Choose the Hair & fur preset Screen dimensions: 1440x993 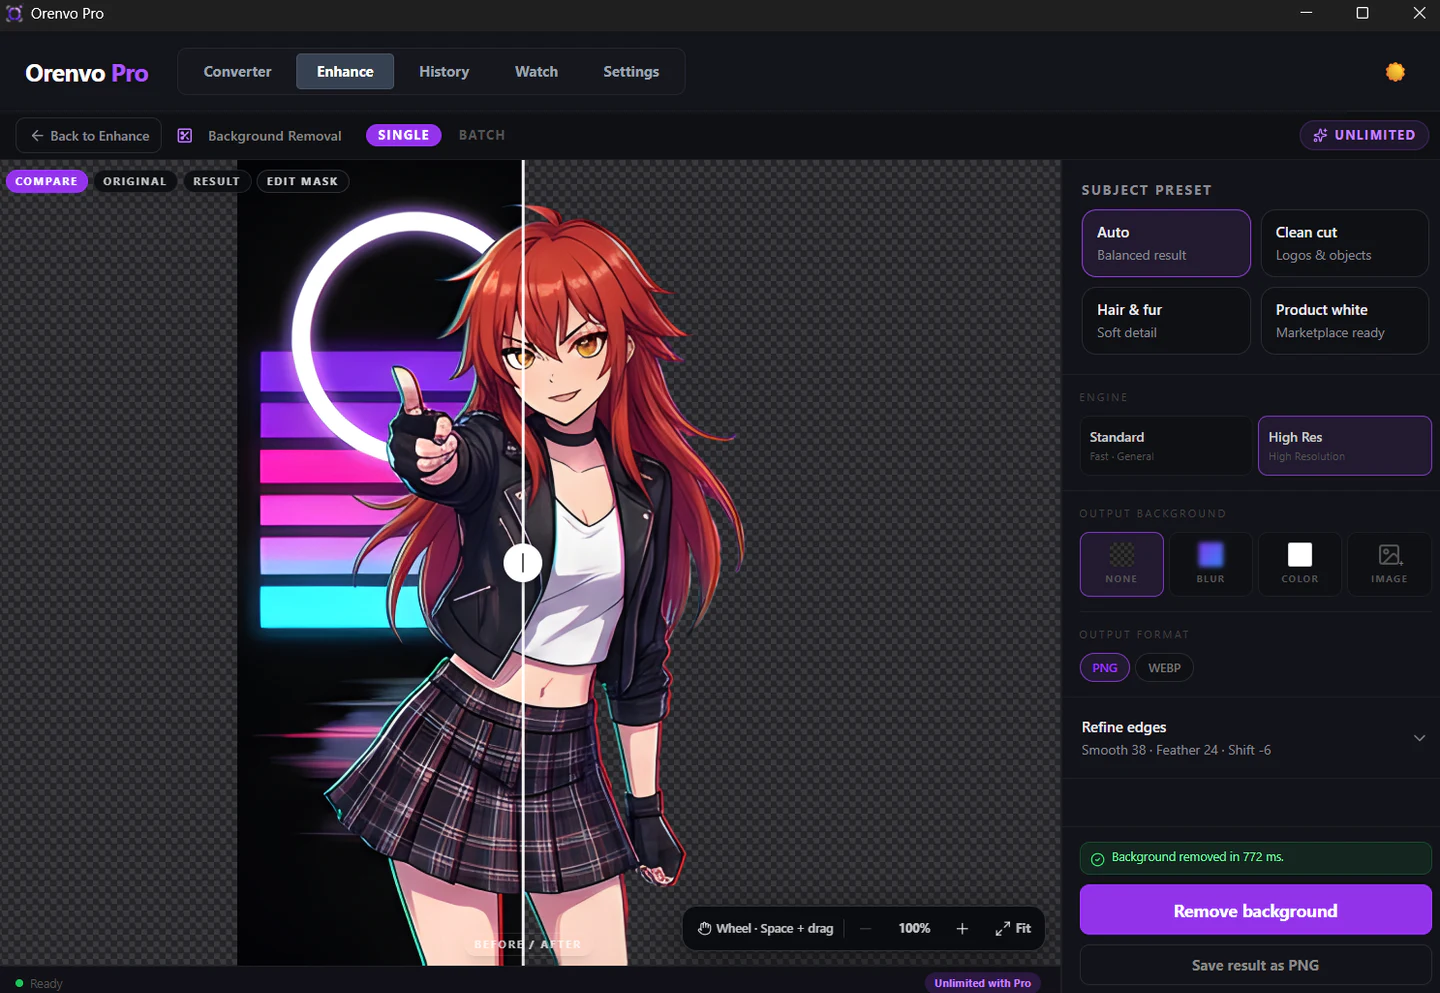[1166, 321]
